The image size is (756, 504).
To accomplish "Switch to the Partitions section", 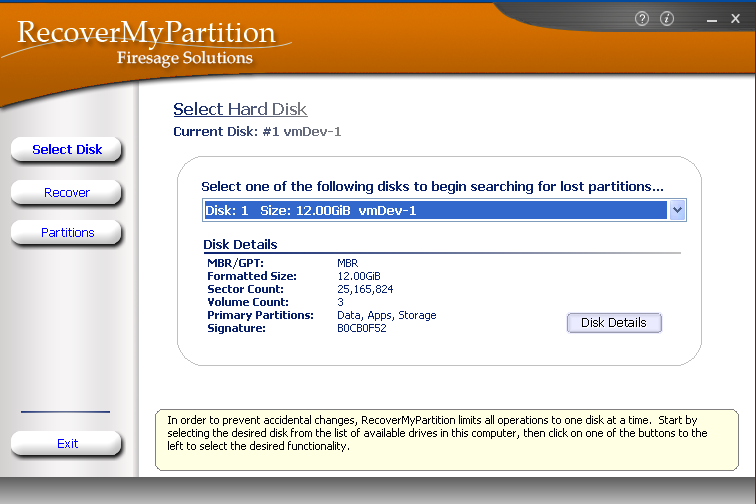I will pyautogui.click(x=67, y=233).
